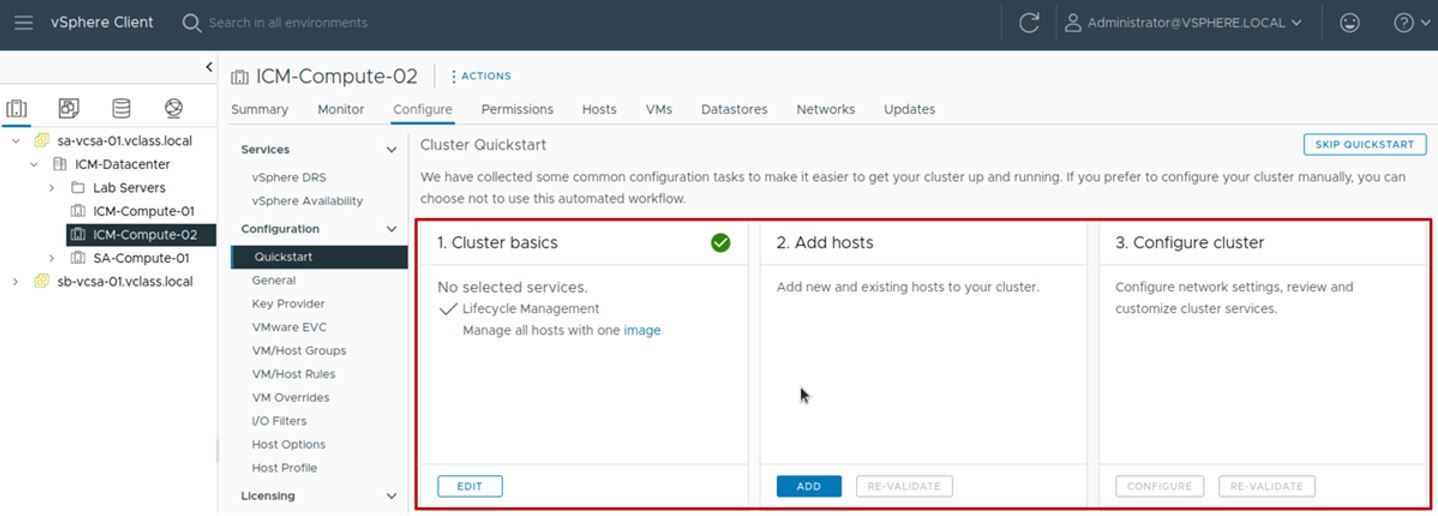The image size is (1438, 516).
Task: Switch to the Datastores tab
Action: [733, 109]
